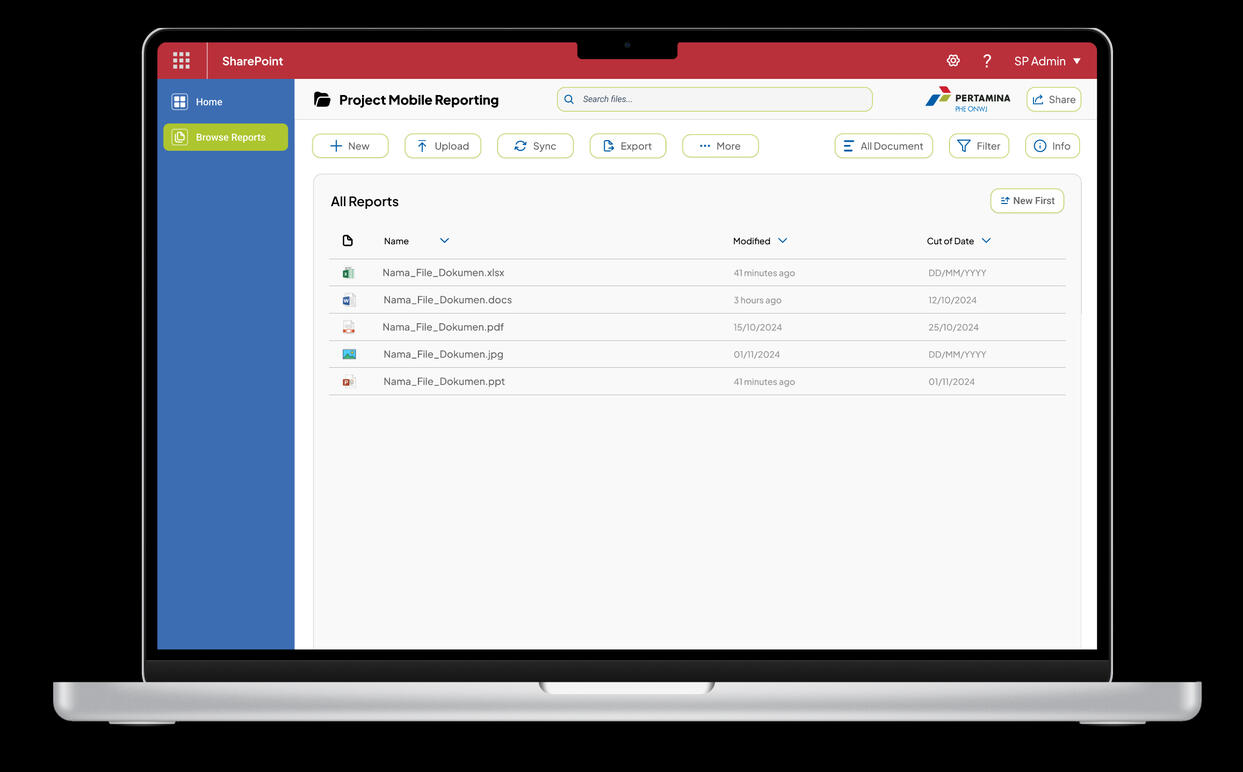Click the Name column header text
The width and height of the screenshot is (1243, 772).
pyautogui.click(x=396, y=241)
